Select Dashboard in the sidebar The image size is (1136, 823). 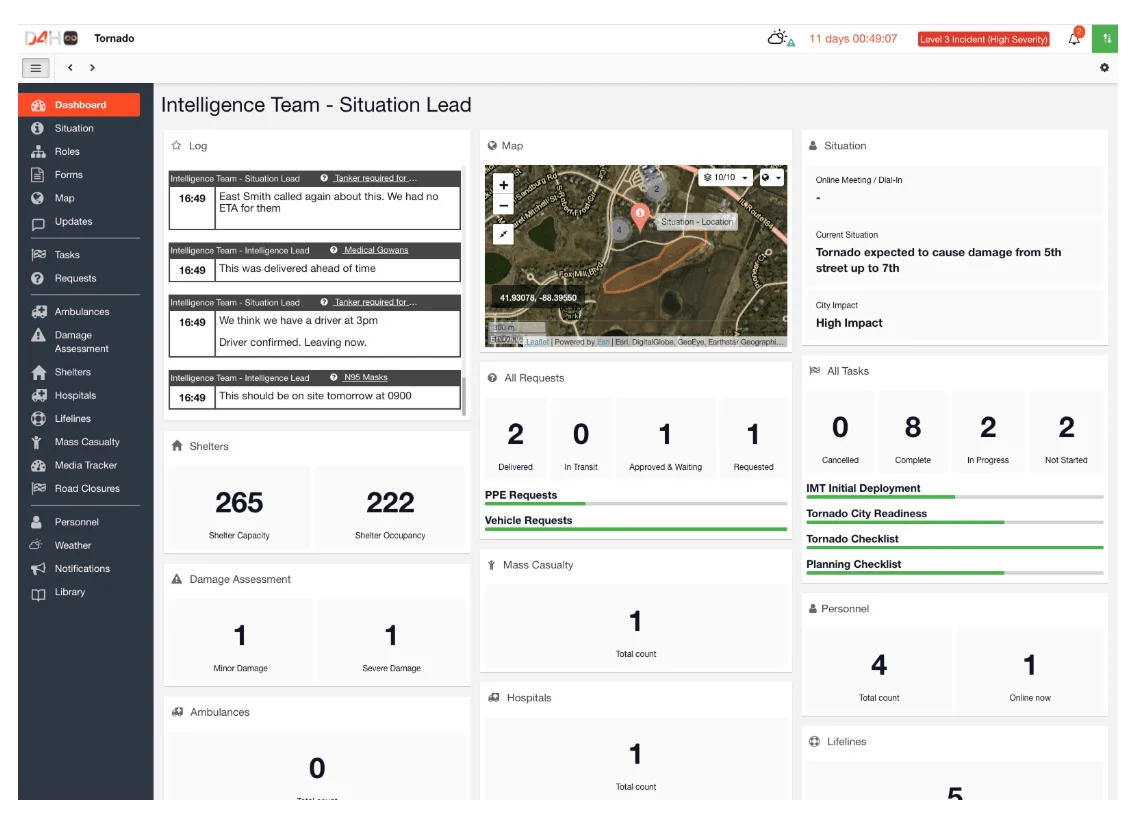click(x=79, y=105)
